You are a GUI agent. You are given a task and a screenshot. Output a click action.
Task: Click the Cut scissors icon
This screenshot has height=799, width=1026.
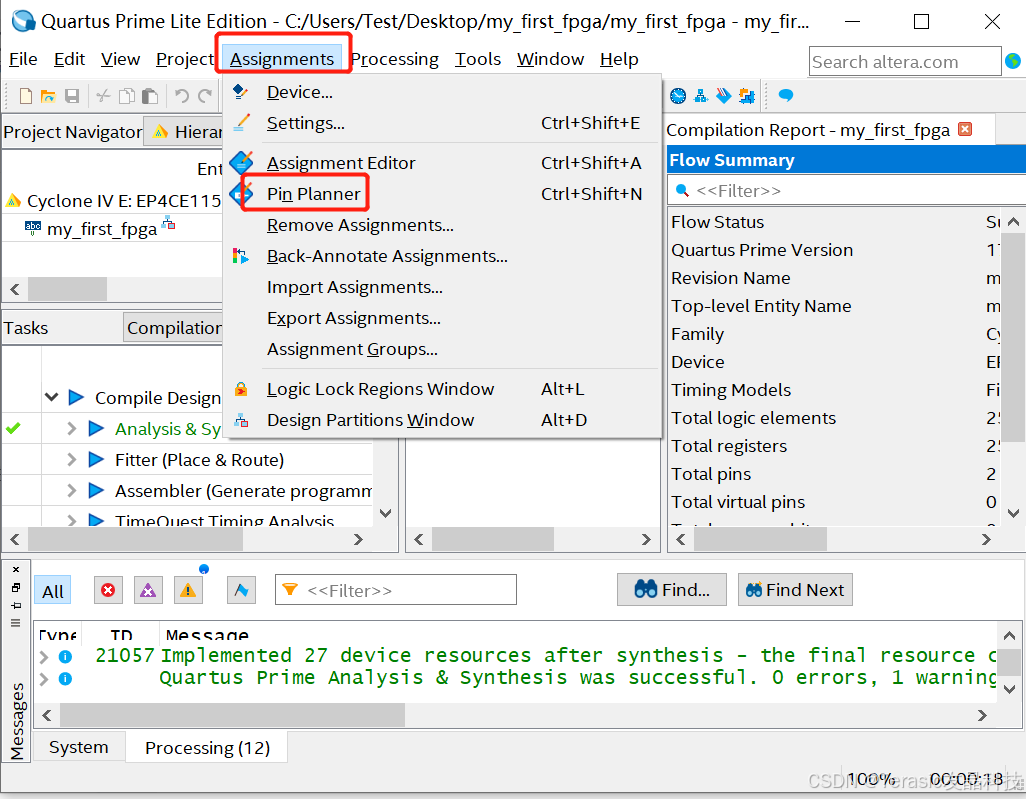pos(103,96)
